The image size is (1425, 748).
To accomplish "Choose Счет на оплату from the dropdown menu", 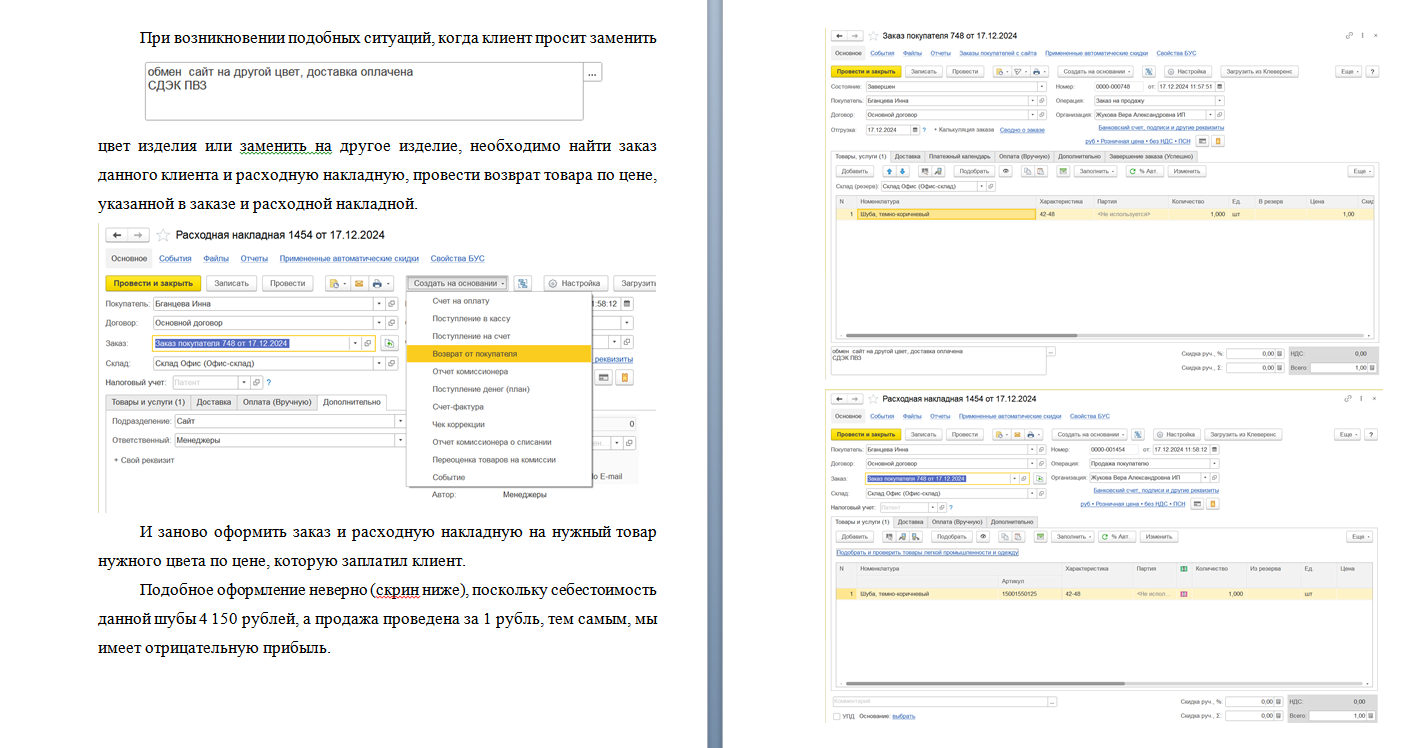I will (461, 301).
